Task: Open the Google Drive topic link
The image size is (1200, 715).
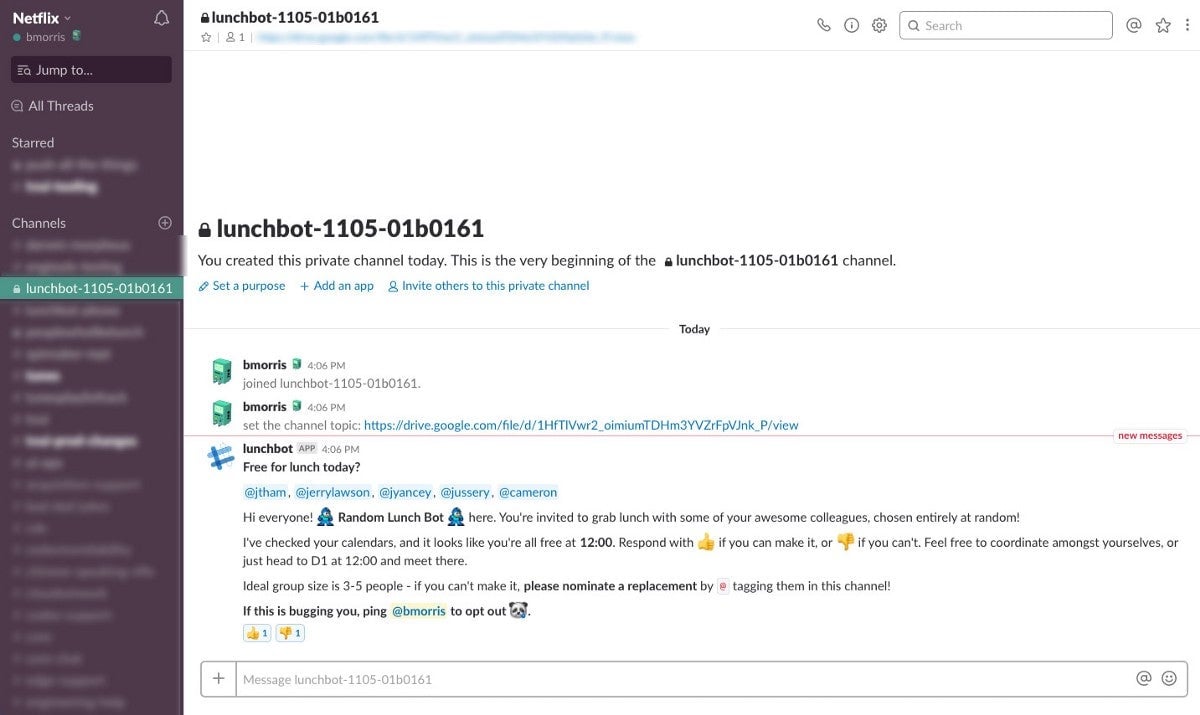Action: click(581, 425)
